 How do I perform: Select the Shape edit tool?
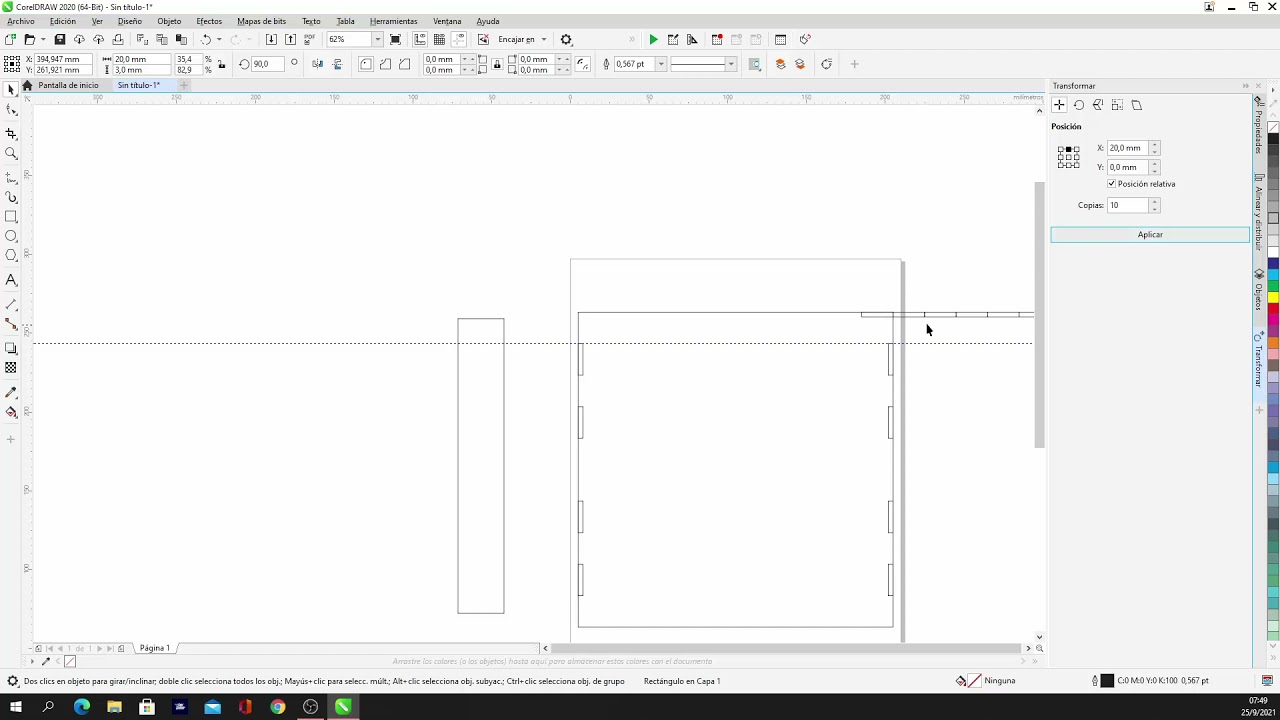pos(11,110)
